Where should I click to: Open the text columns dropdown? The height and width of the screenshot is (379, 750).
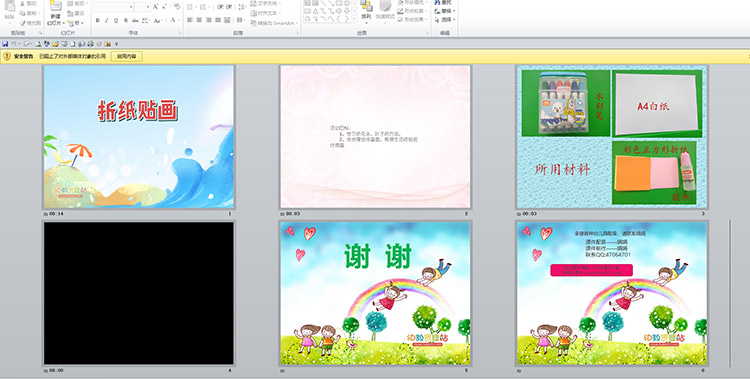pyautogui.click(x=241, y=20)
